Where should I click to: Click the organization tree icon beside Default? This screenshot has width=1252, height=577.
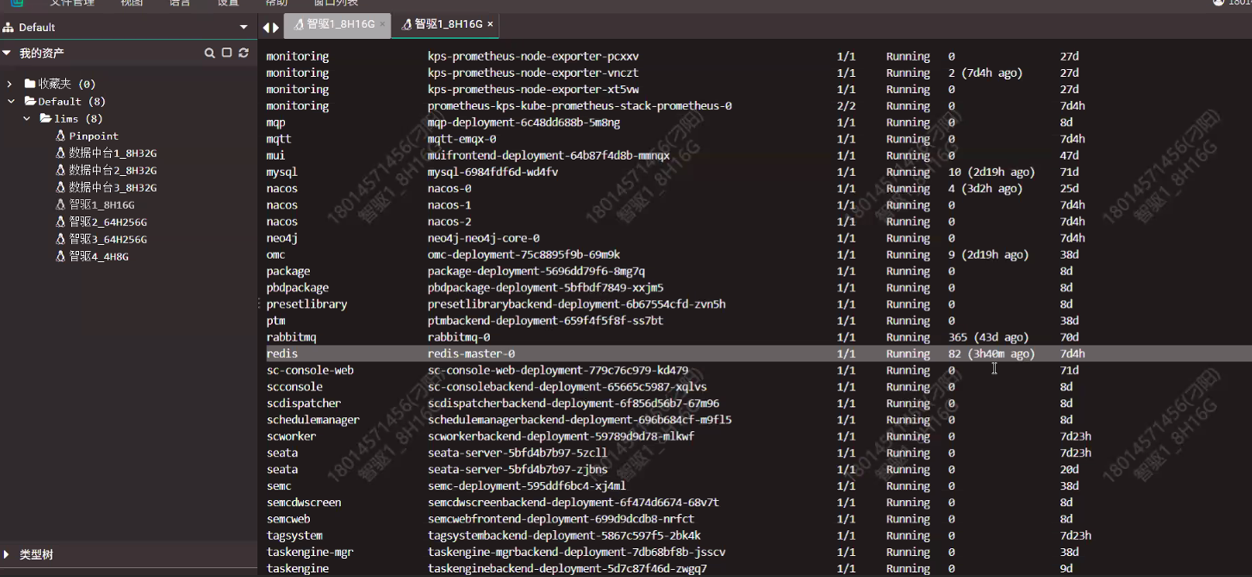8,27
